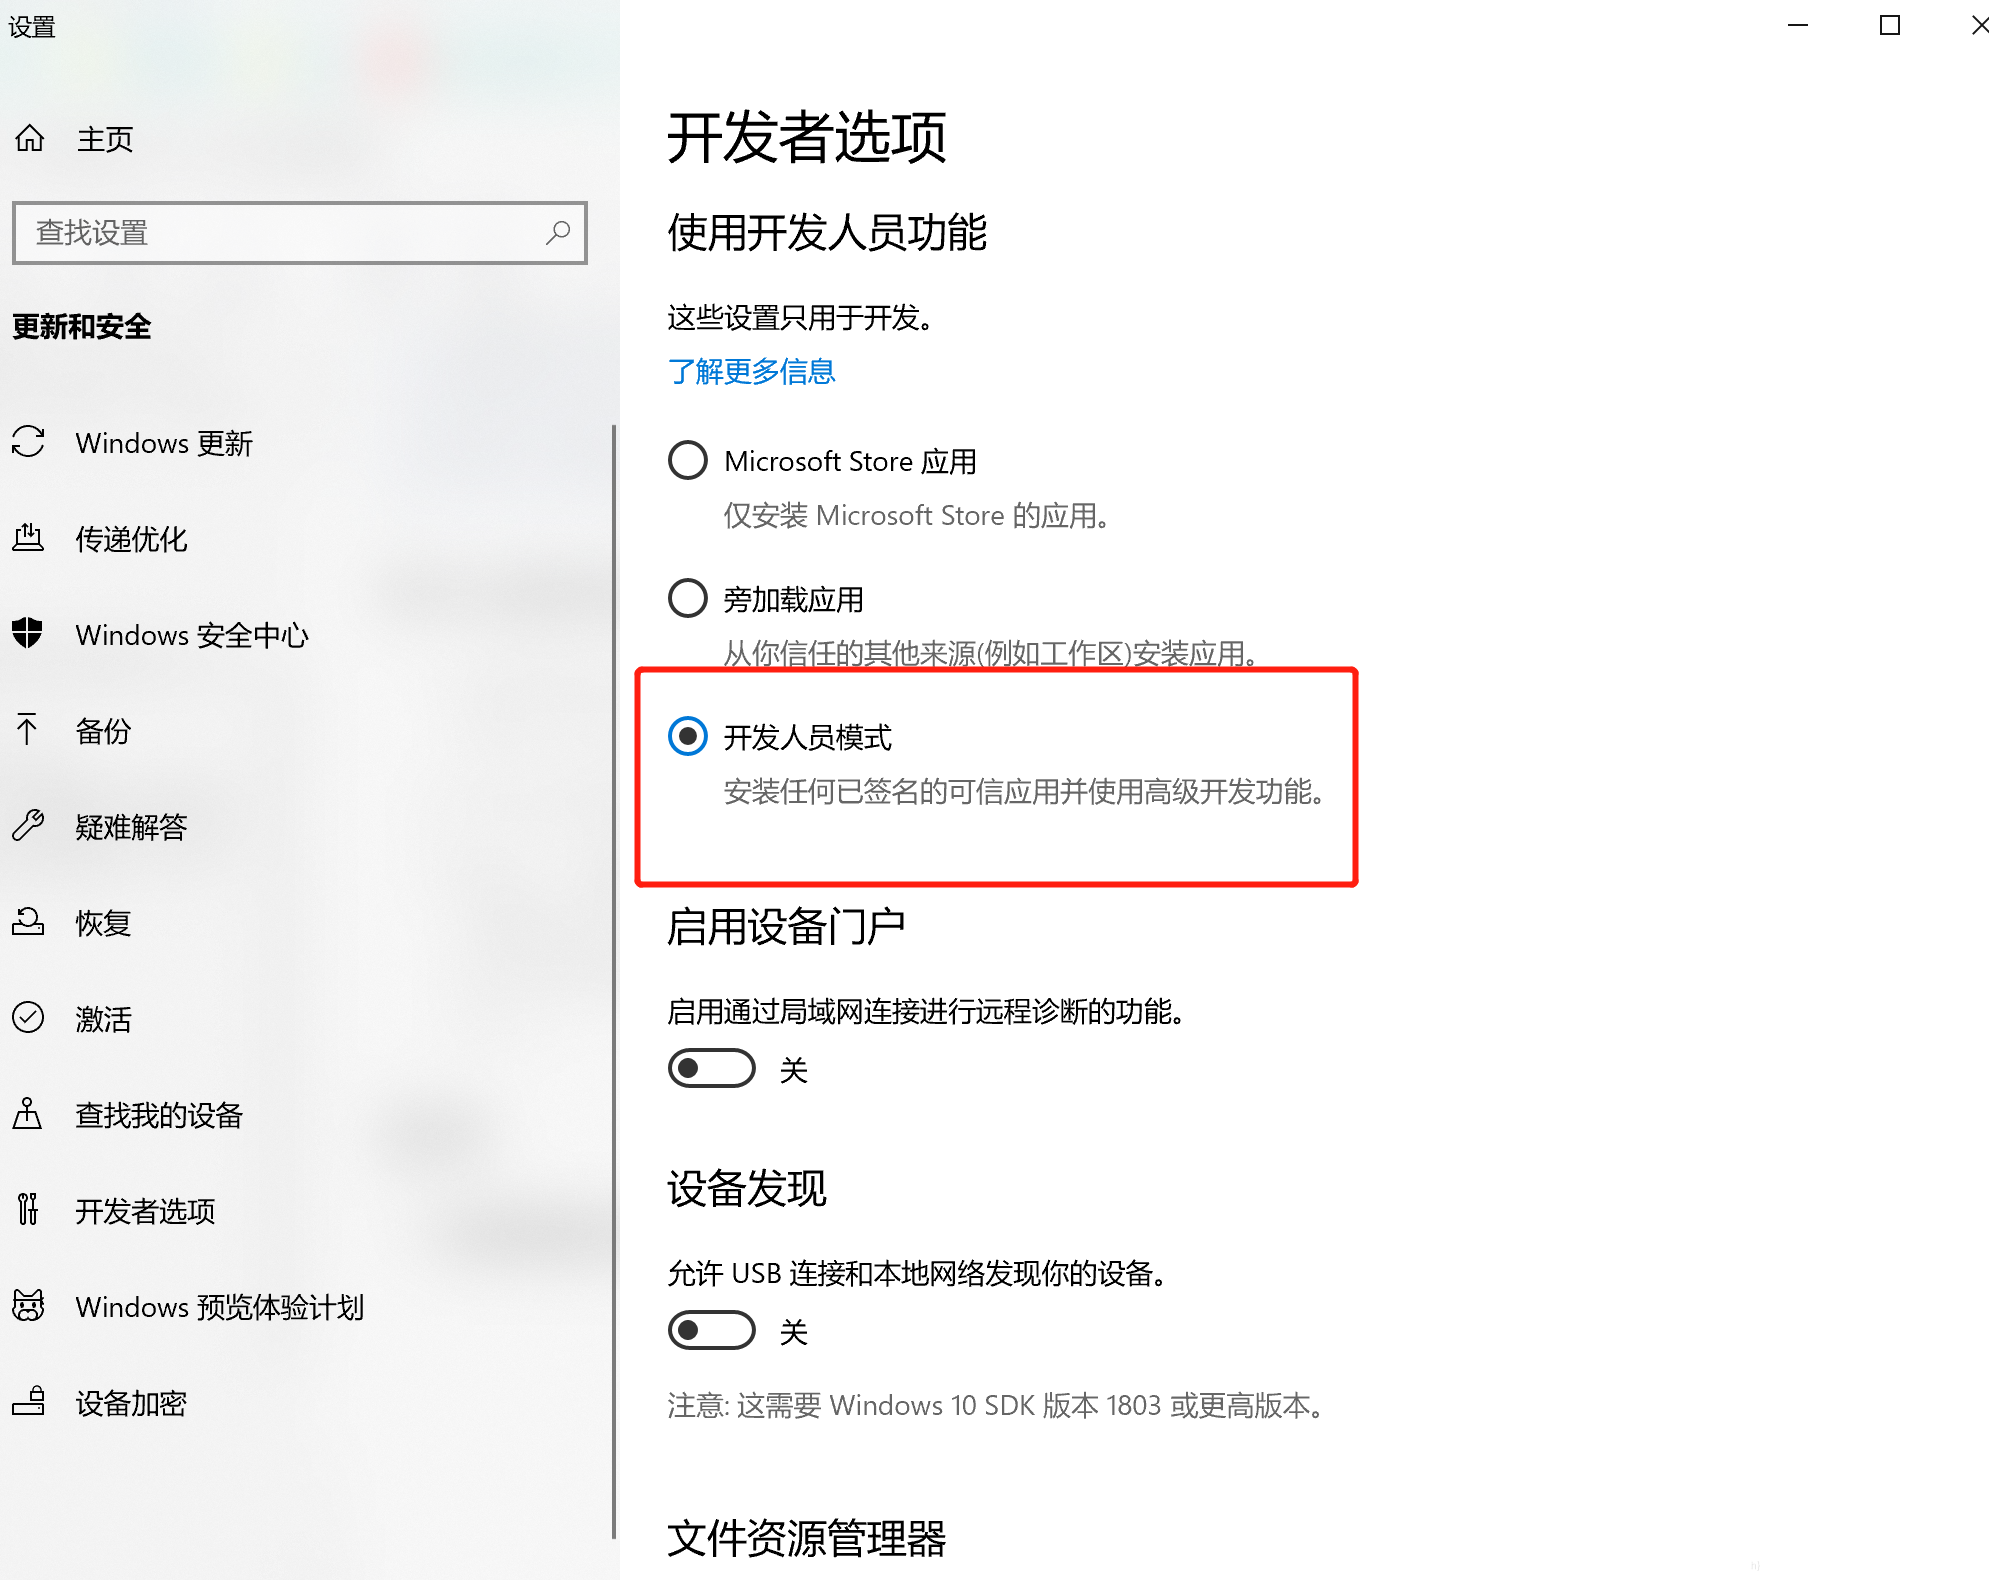Select the 恢复 sidebar entry
The image size is (1989, 1580).
(x=104, y=923)
